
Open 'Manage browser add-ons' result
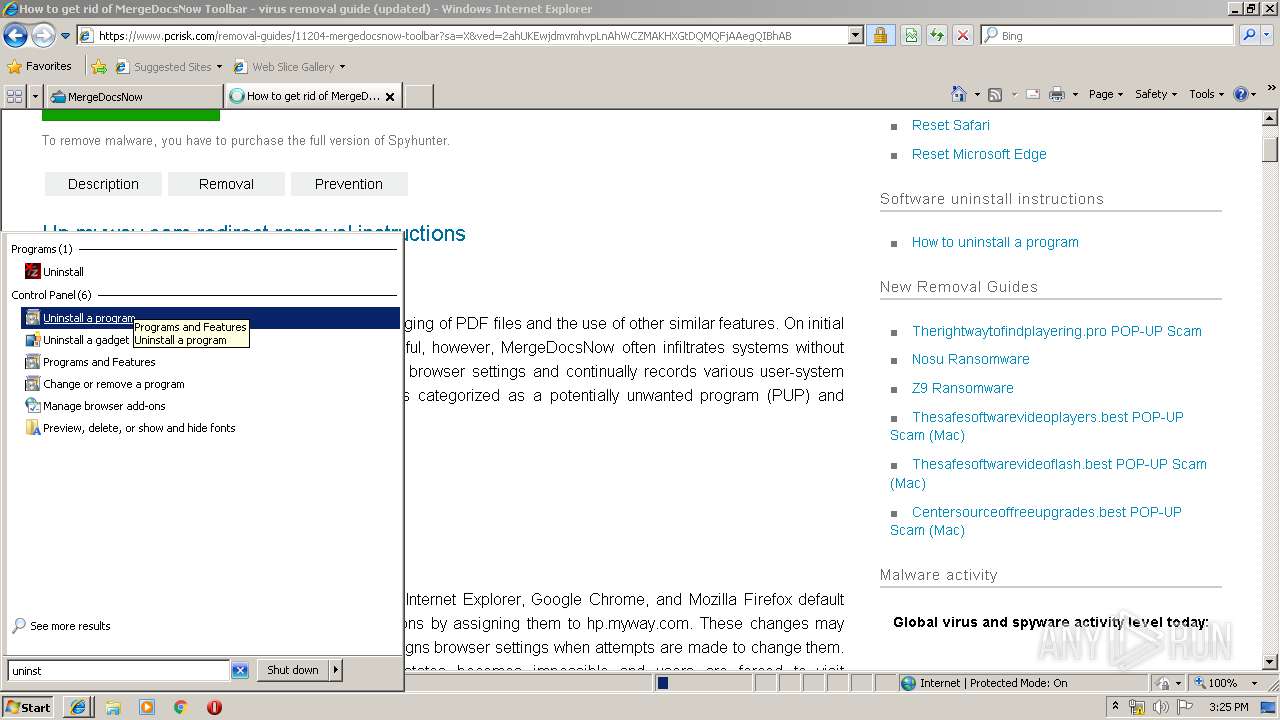pyautogui.click(x=210, y=406)
